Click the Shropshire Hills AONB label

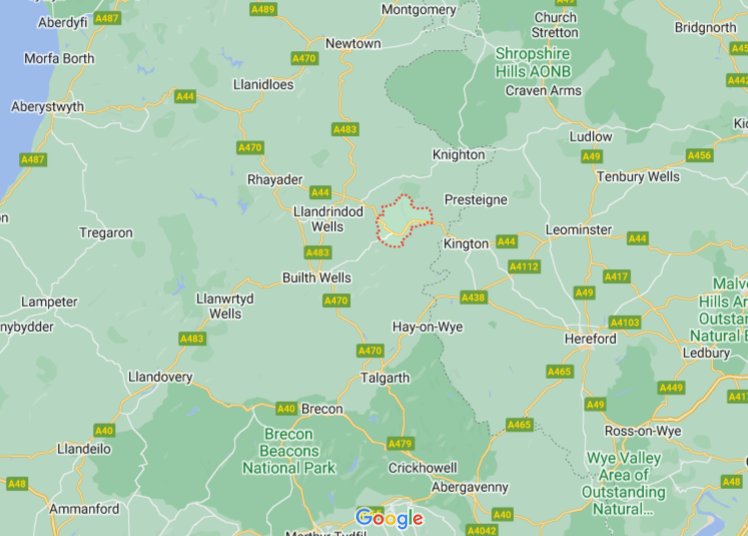pos(533,62)
